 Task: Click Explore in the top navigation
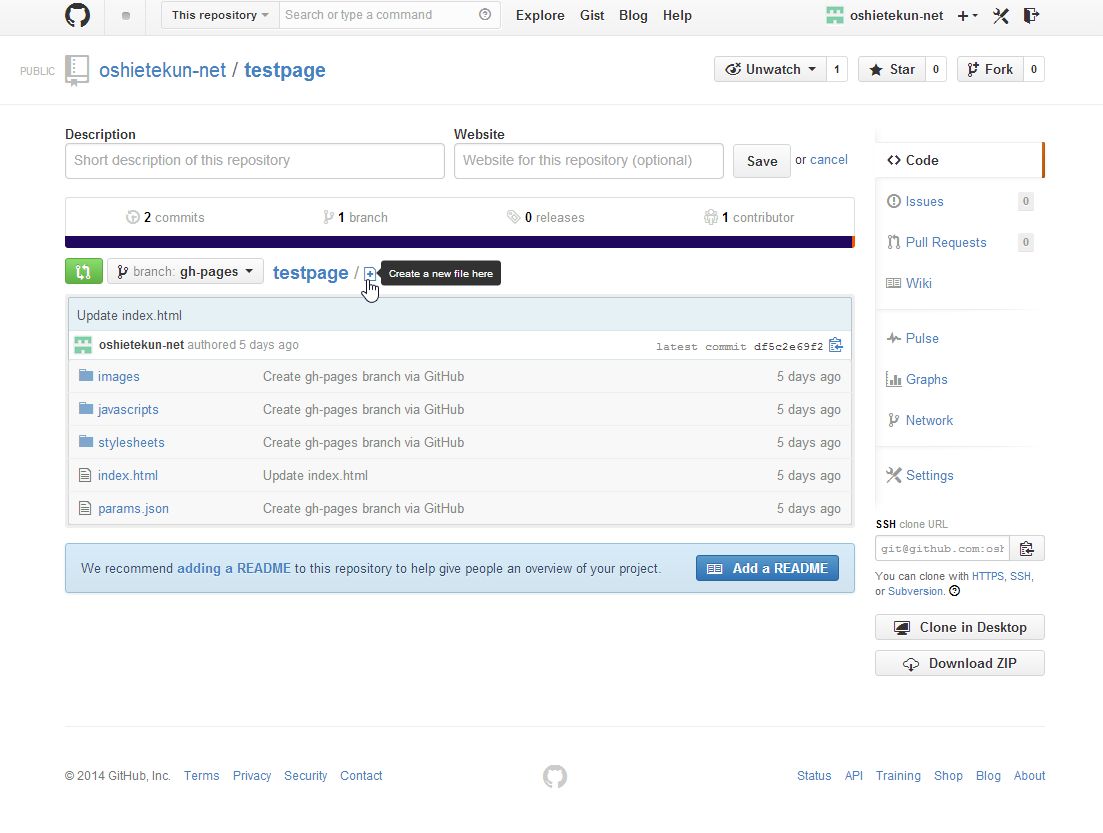click(540, 15)
